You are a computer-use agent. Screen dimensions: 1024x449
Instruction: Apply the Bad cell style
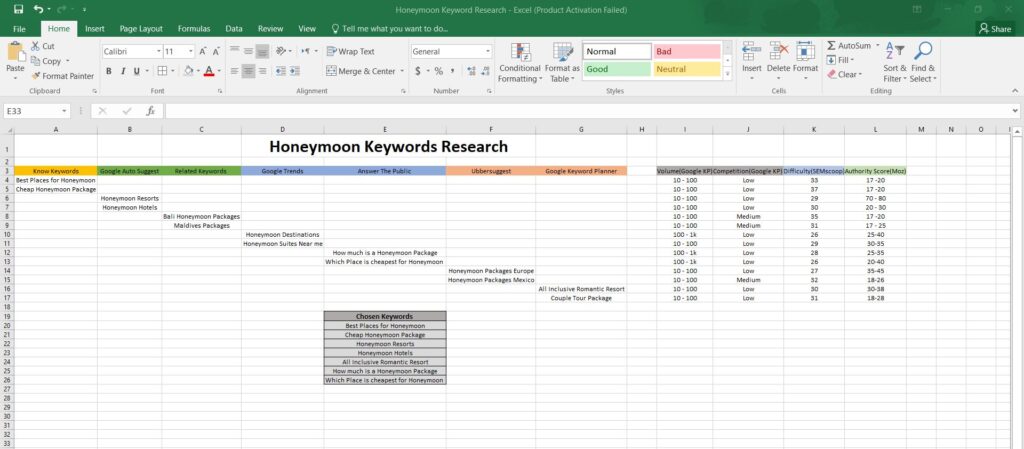coord(687,52)
